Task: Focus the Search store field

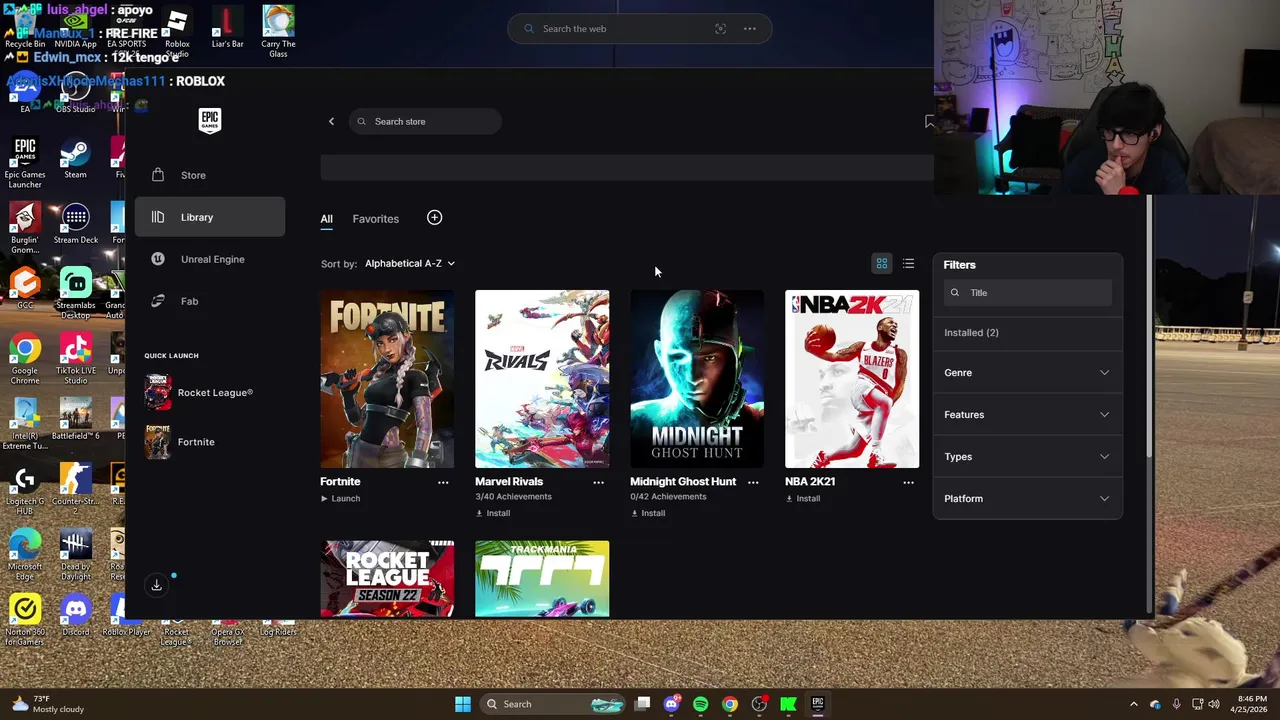Action: tap(425, 121)
